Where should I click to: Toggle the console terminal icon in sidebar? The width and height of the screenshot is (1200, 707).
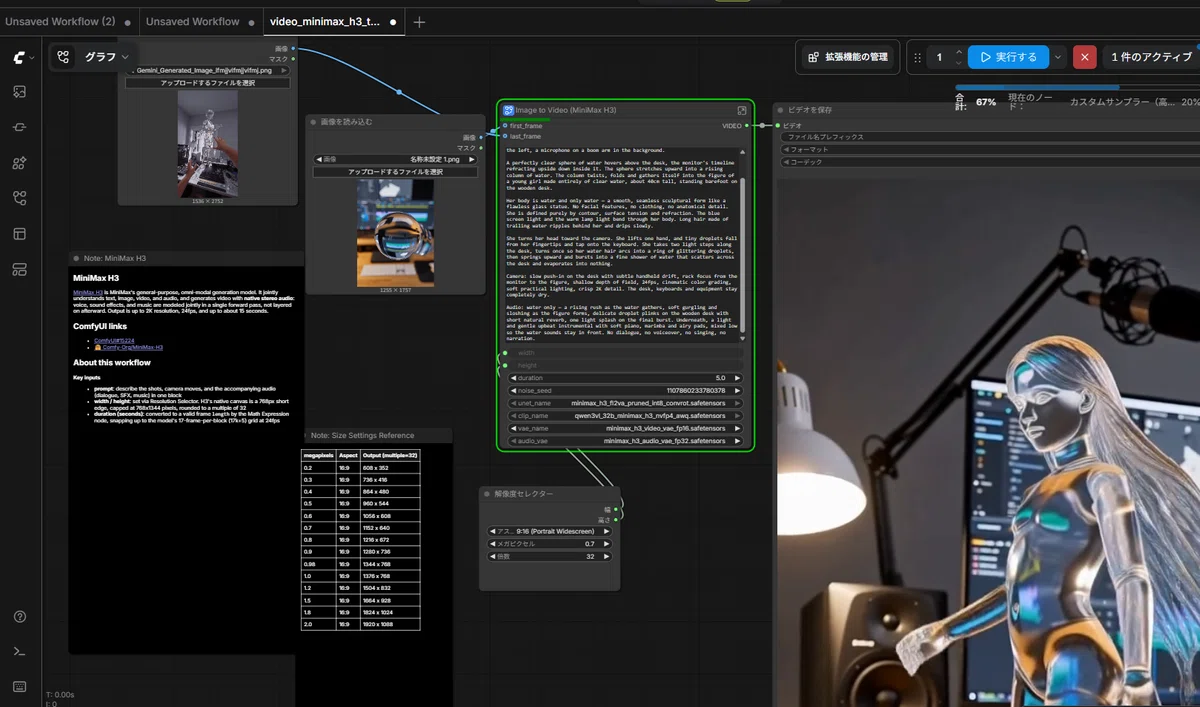[x=19, y=651]
